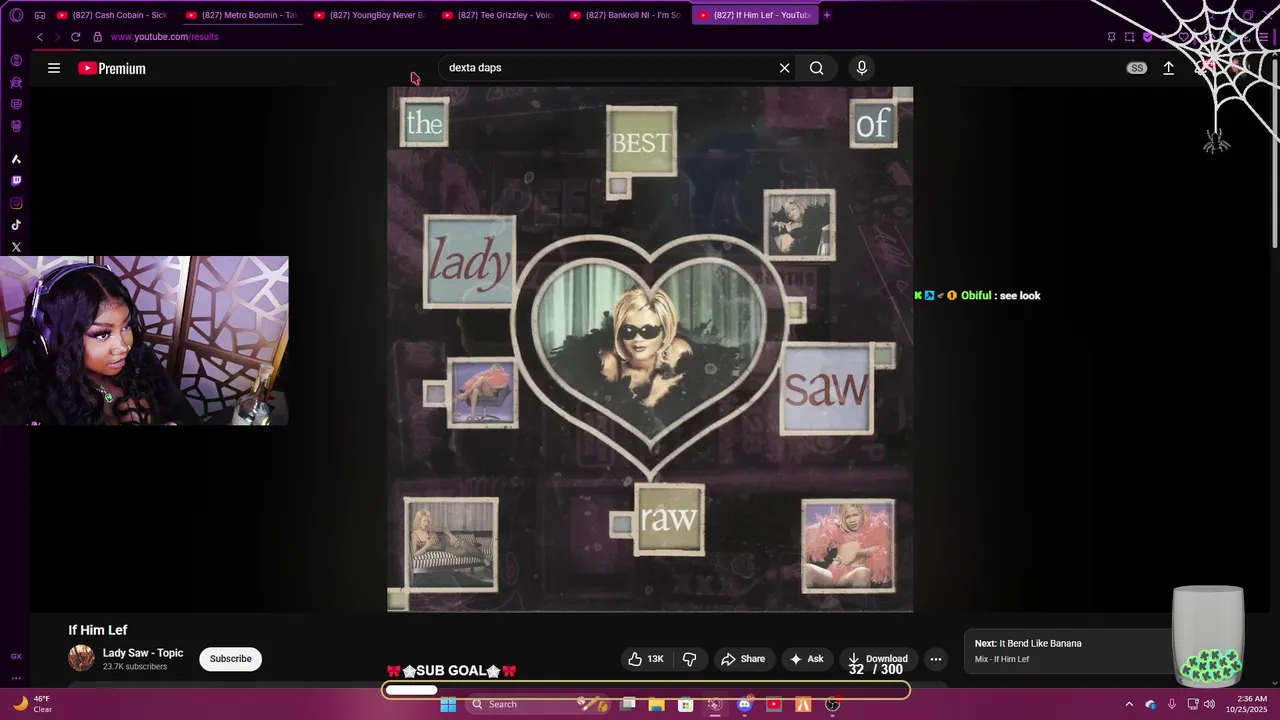Open Microsoft Store taskbar icon
Viewport: 1280px width, 720px height.
click(685, 704)
